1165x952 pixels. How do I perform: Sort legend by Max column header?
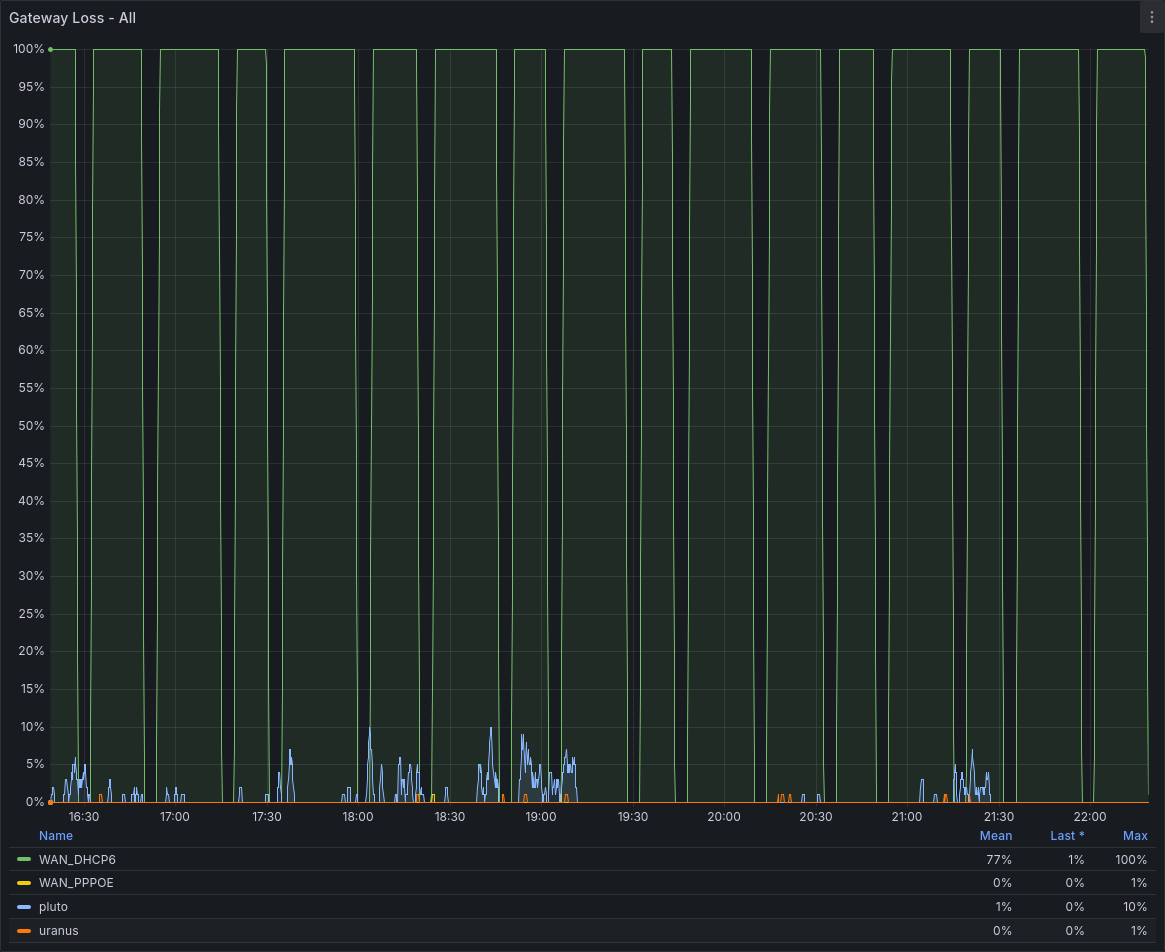pyautogui.click(x=1135, y=835)
